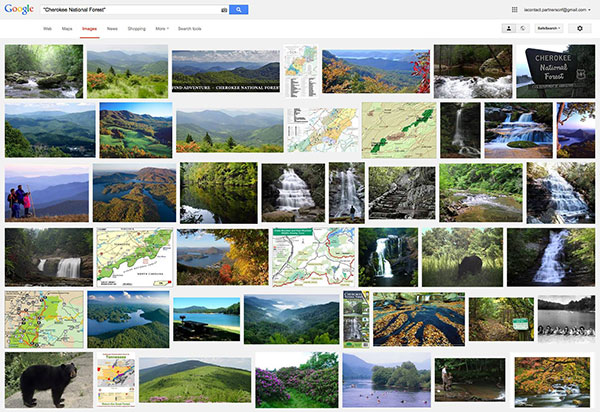Open lakeside picnic table beach photo
Screen dimensions: 600x412
pyautogui.click(x=207, y=319)
